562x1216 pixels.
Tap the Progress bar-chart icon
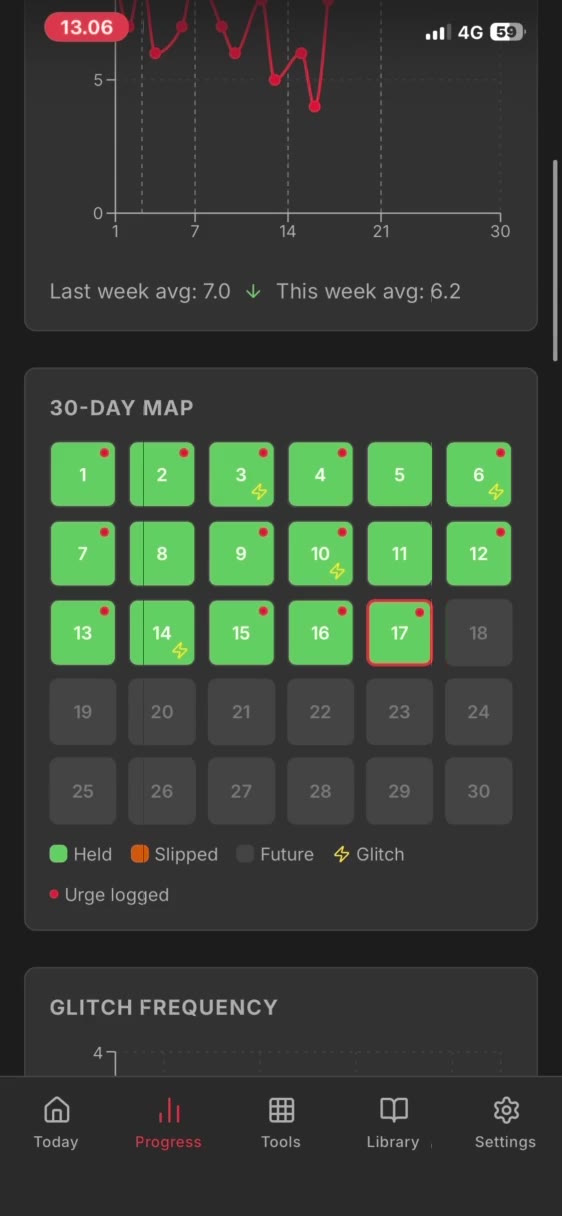point(169,1110)
